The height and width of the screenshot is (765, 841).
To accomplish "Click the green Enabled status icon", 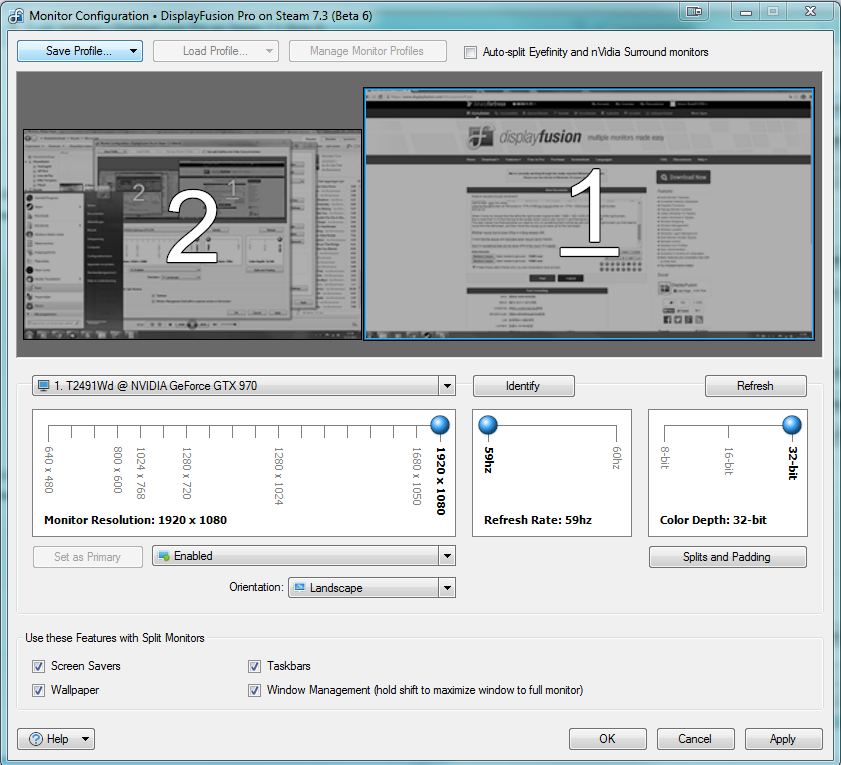I will [x=163, y=556].
